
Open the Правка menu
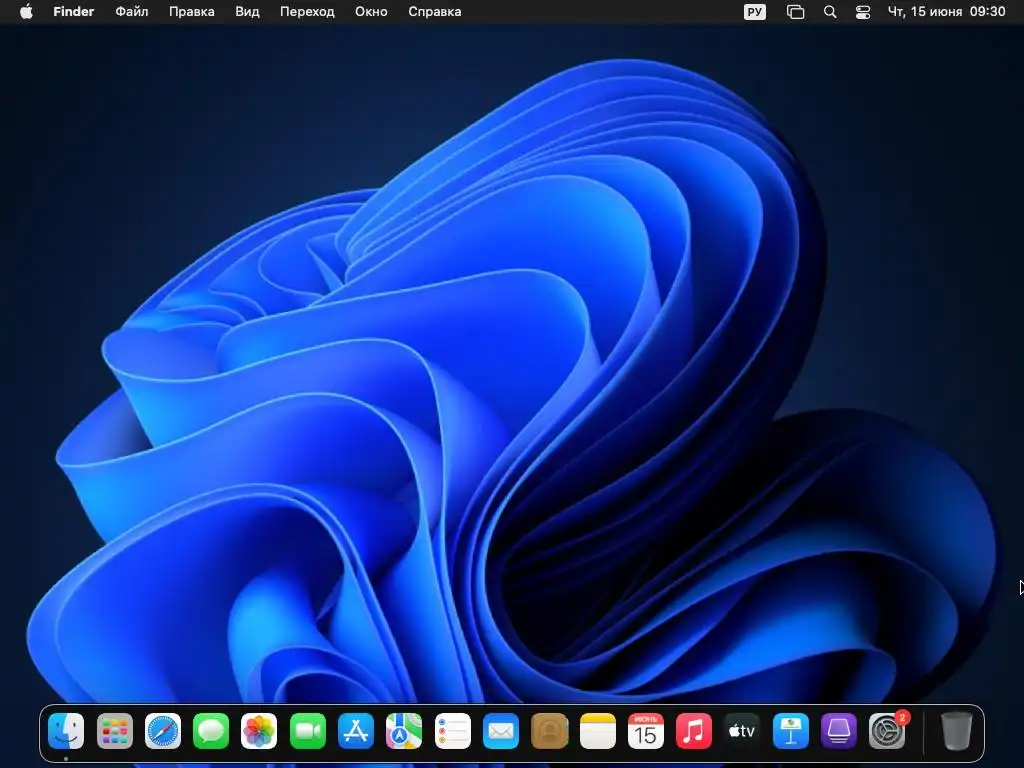[191, 12]
